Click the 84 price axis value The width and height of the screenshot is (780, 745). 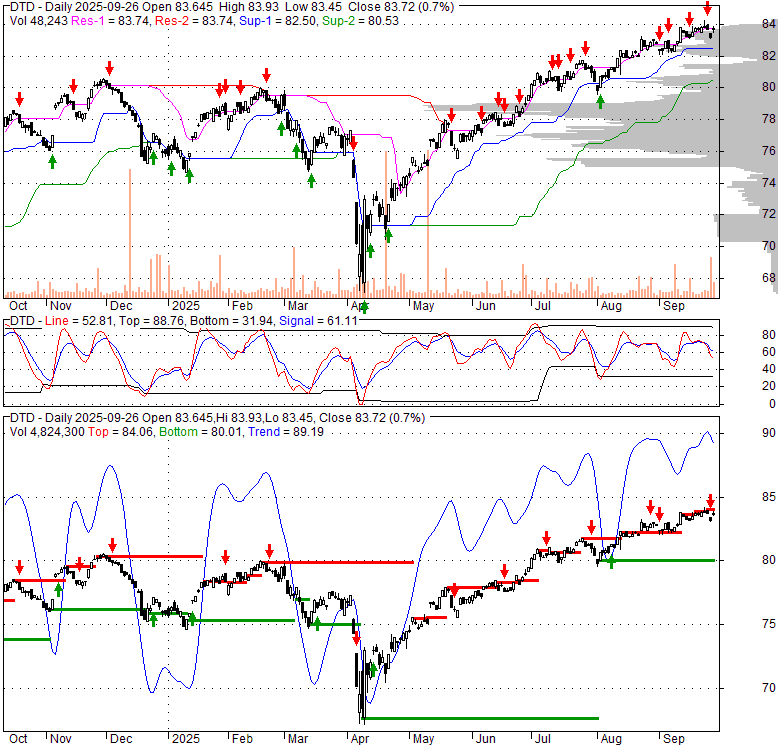click(769, 24)
